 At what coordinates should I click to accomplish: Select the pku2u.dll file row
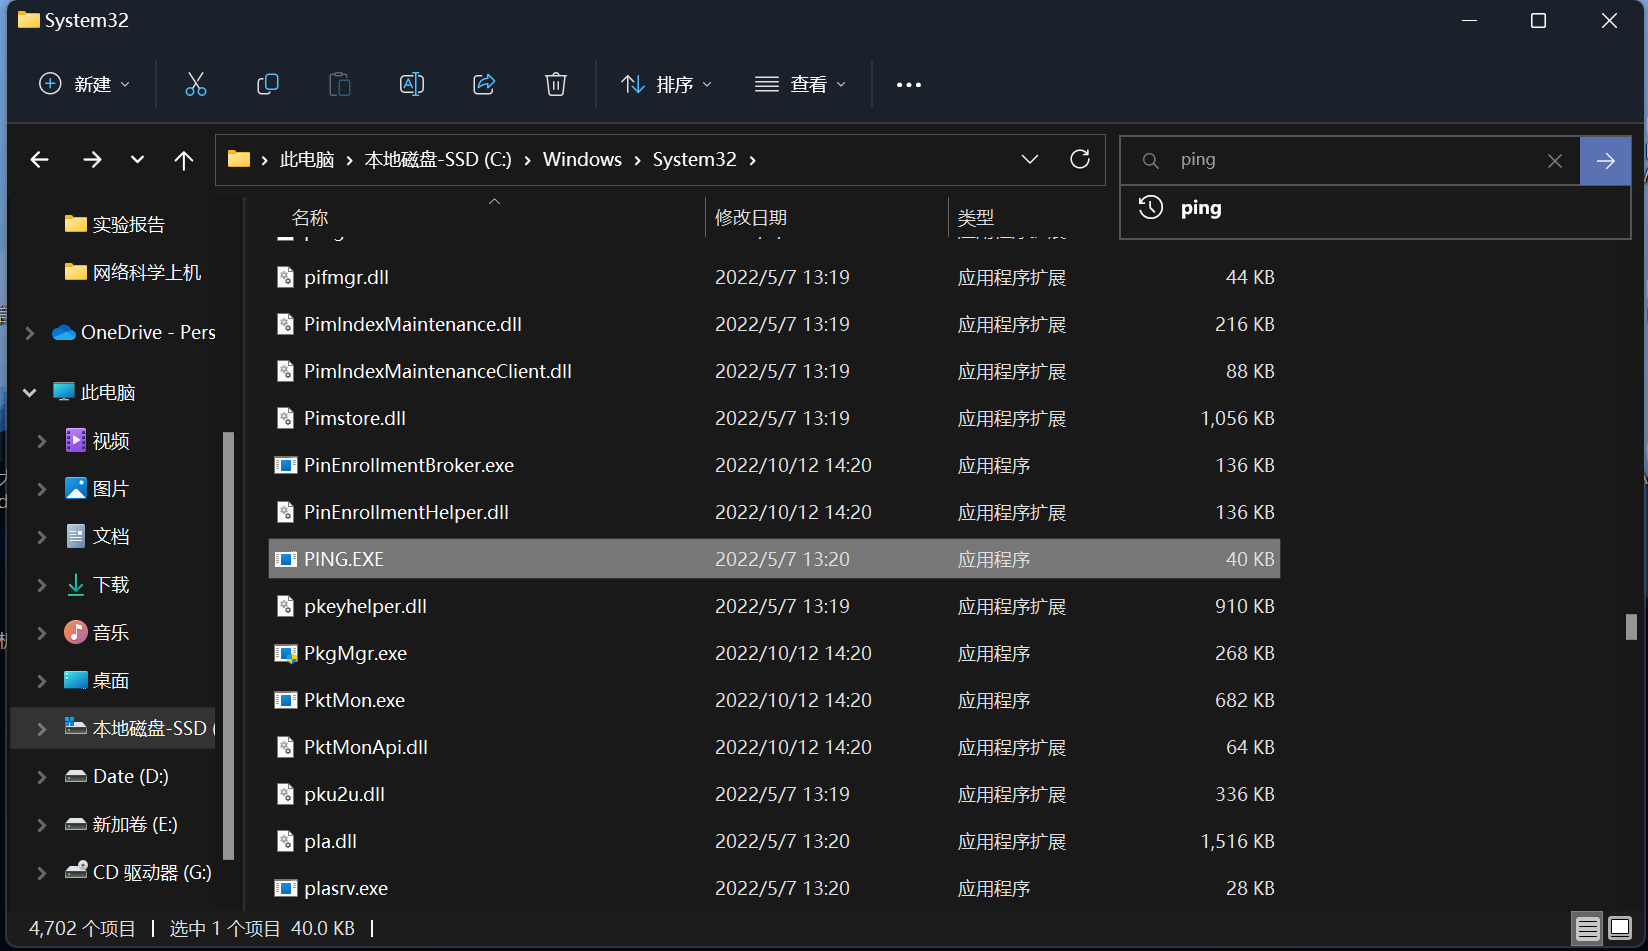(774, 794)
